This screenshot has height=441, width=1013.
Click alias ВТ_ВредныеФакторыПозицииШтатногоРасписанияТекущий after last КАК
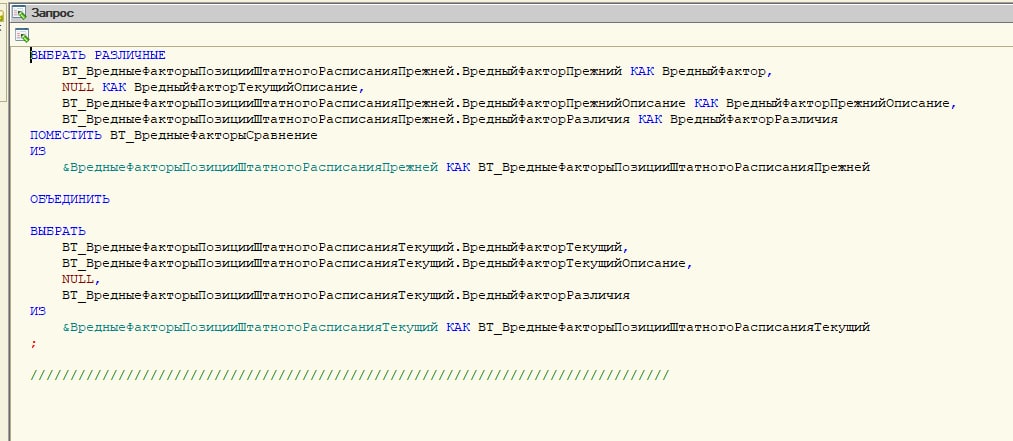[x=674, y=328]
